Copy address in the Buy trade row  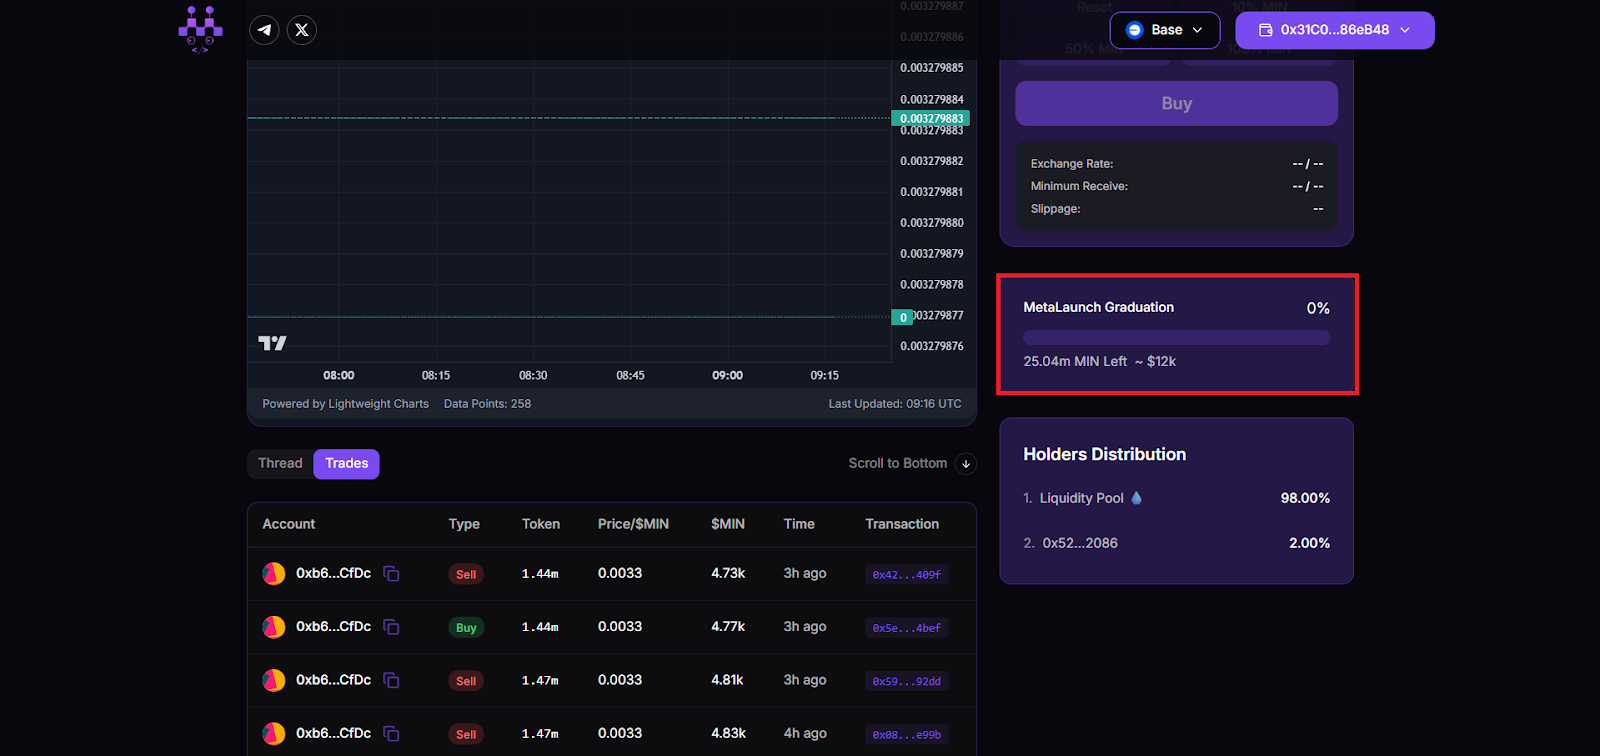pyautogui.click(x=392, y=627)
